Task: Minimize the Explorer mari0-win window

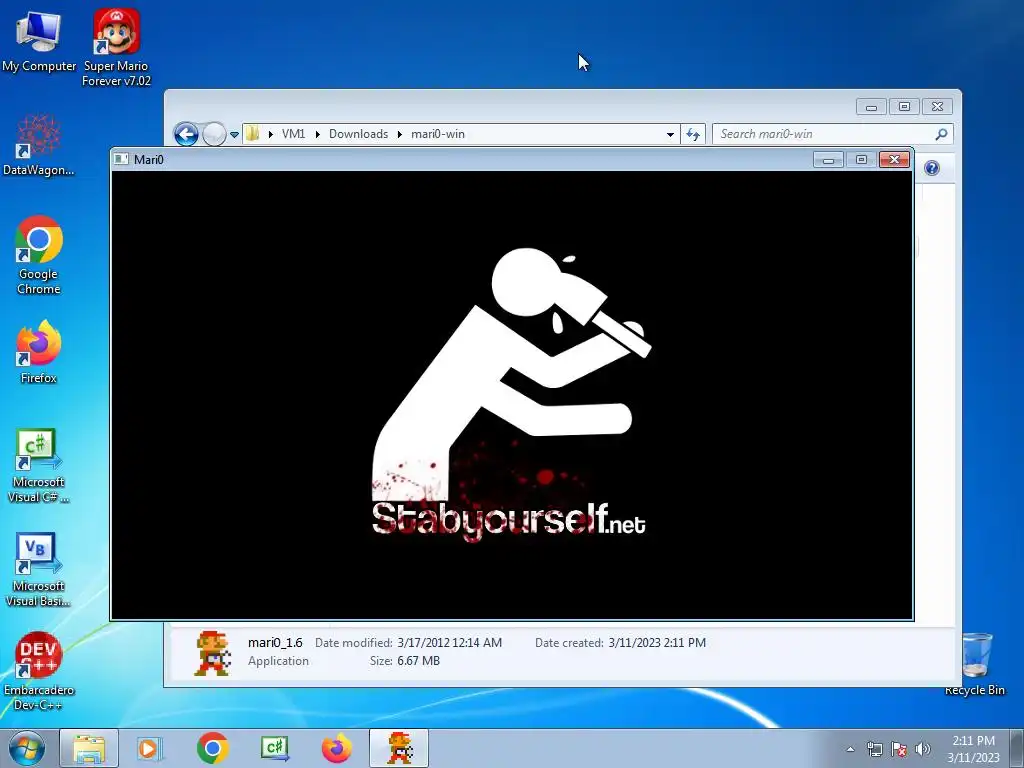Action: tap(871, 106)
